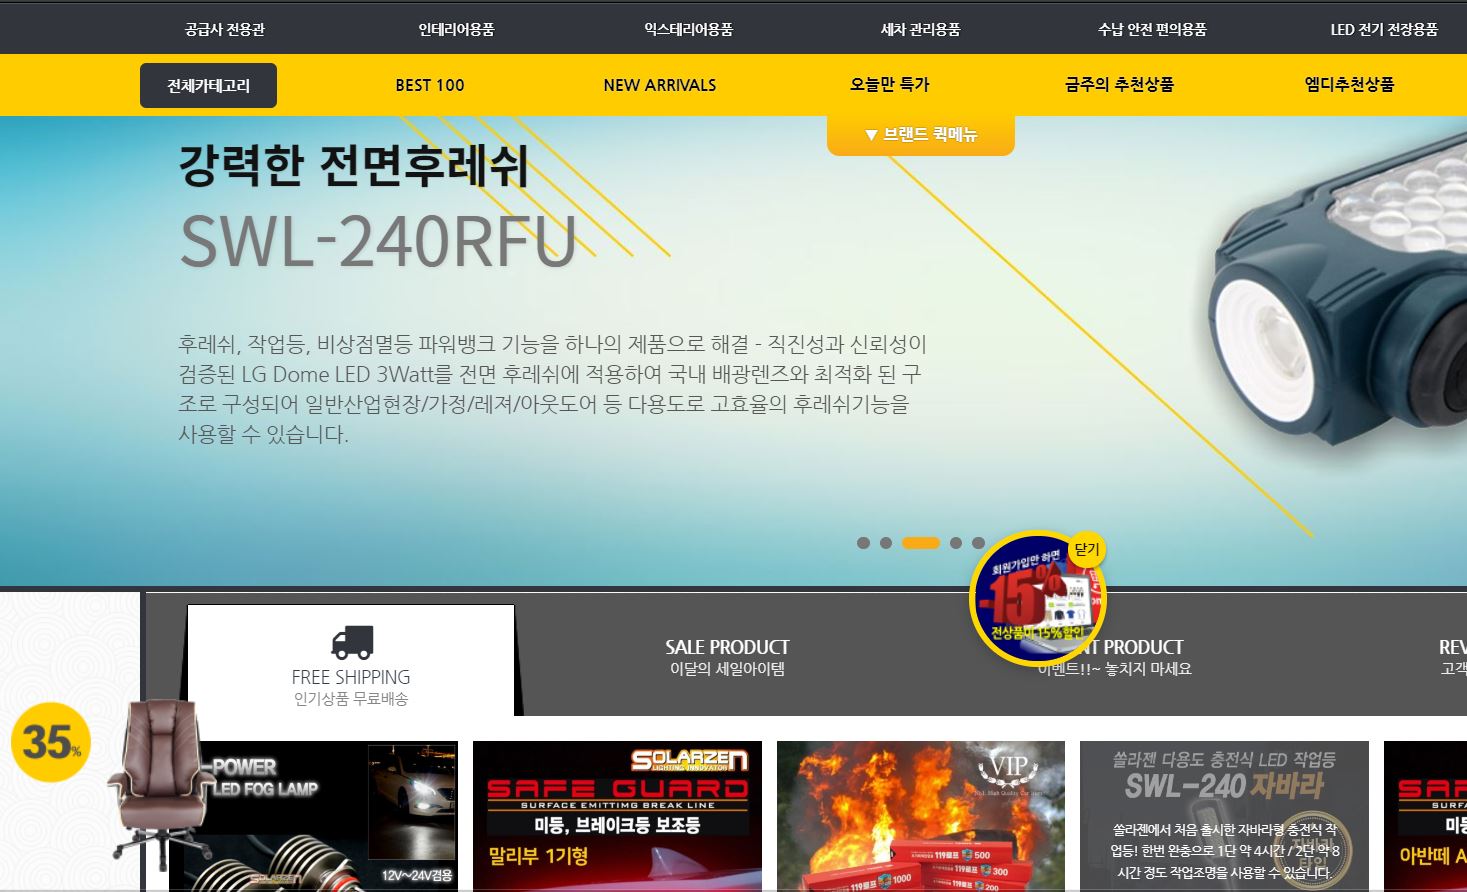Open the 수납 안전 편의용품 category
This screenshot has height=892, width=1467.
1152,30
